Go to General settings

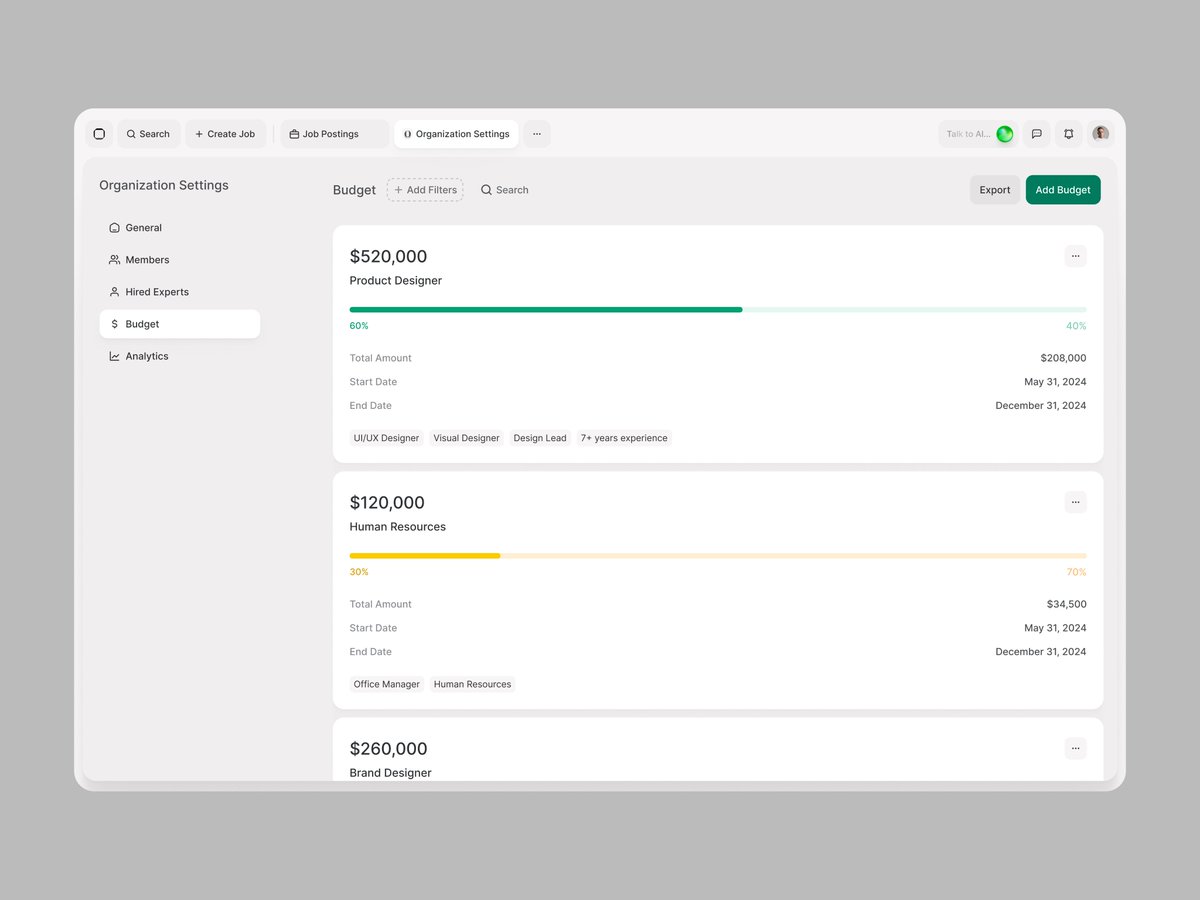click(180, 228)
